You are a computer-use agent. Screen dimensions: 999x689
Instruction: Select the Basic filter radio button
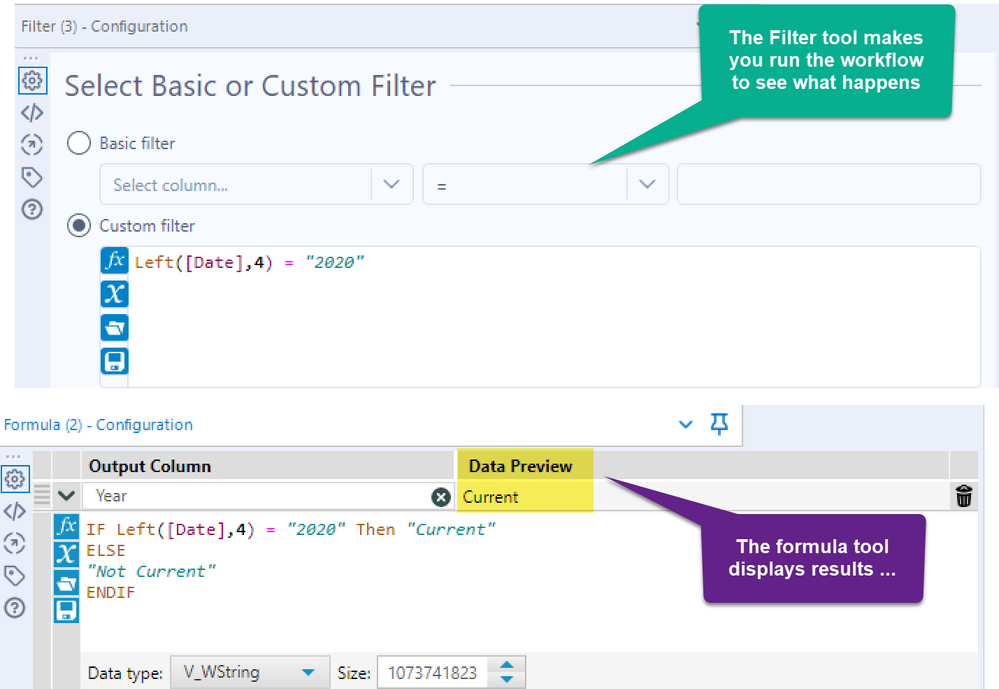pos(79,143)
